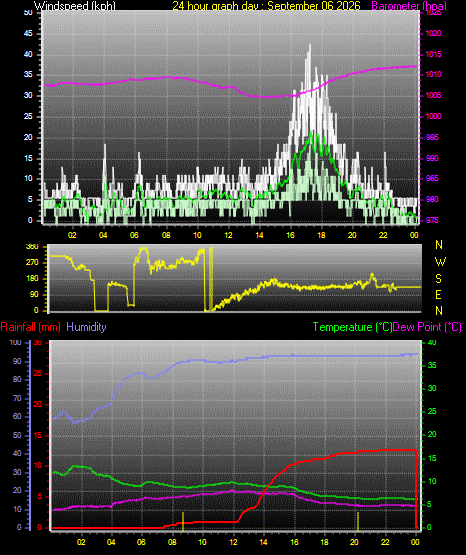Click the 40 value on temperature axis
This screenshot has height=555, width=466.
(432, 343)
